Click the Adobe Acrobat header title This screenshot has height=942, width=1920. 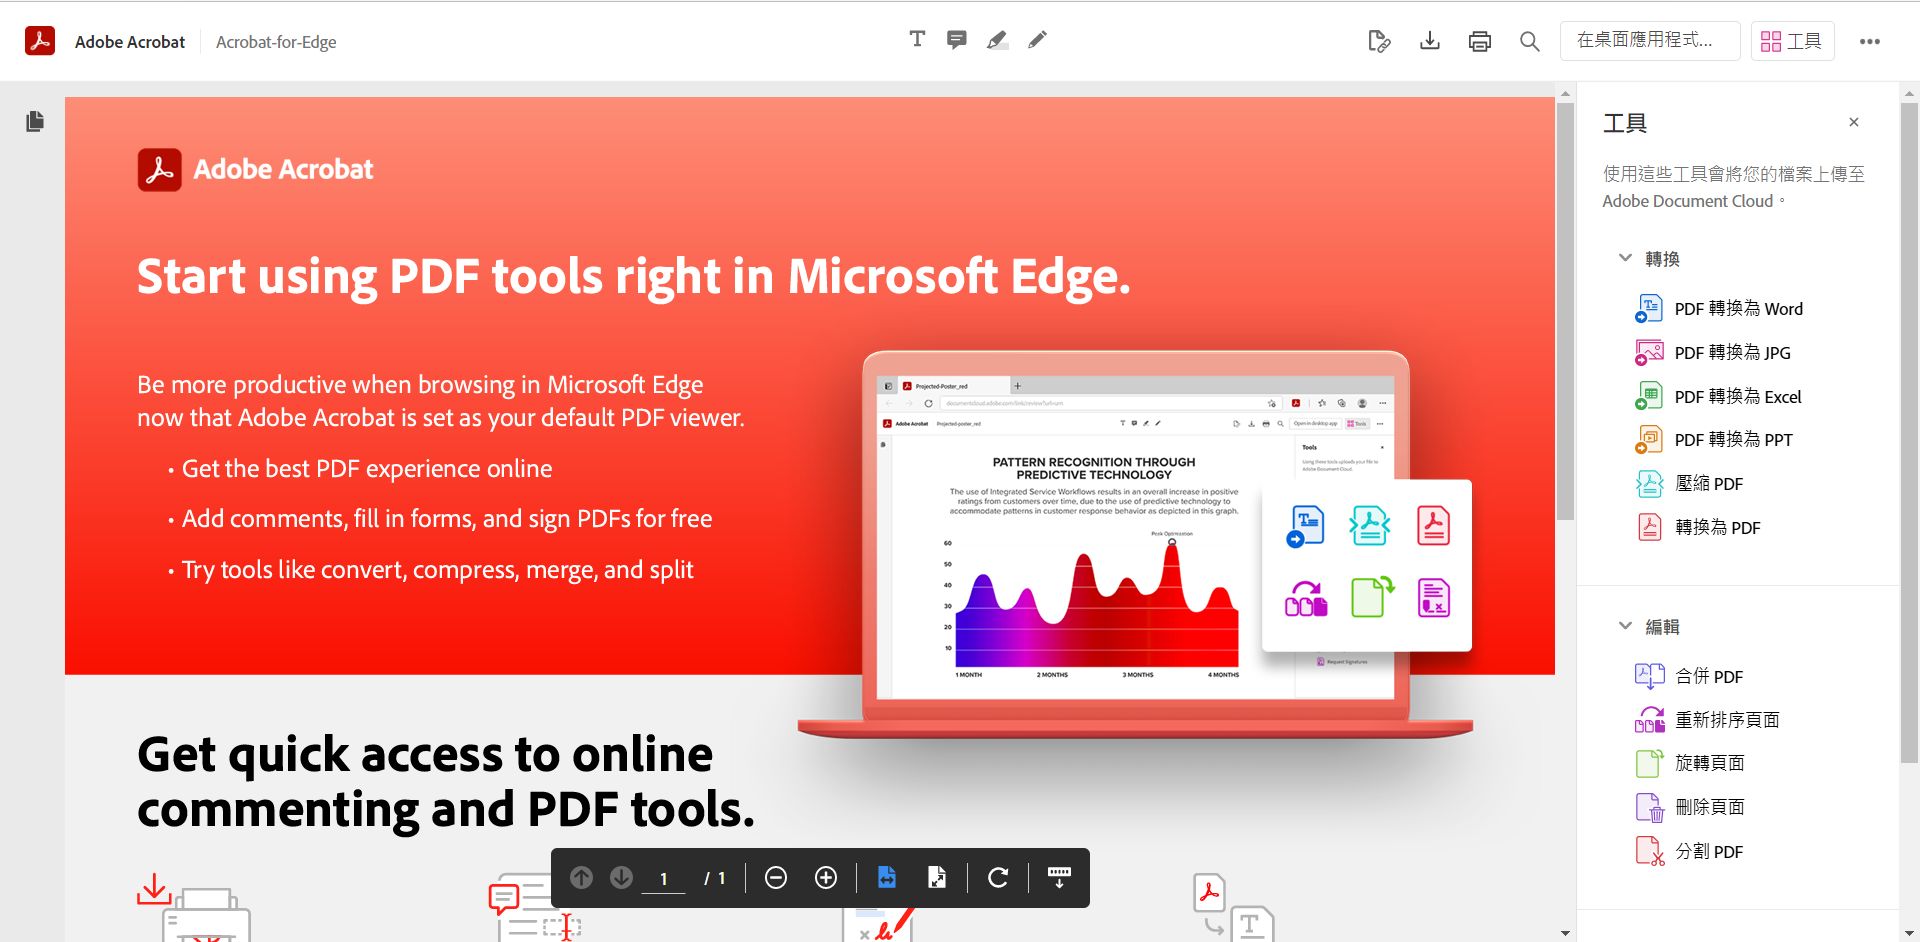pos(130,42)
